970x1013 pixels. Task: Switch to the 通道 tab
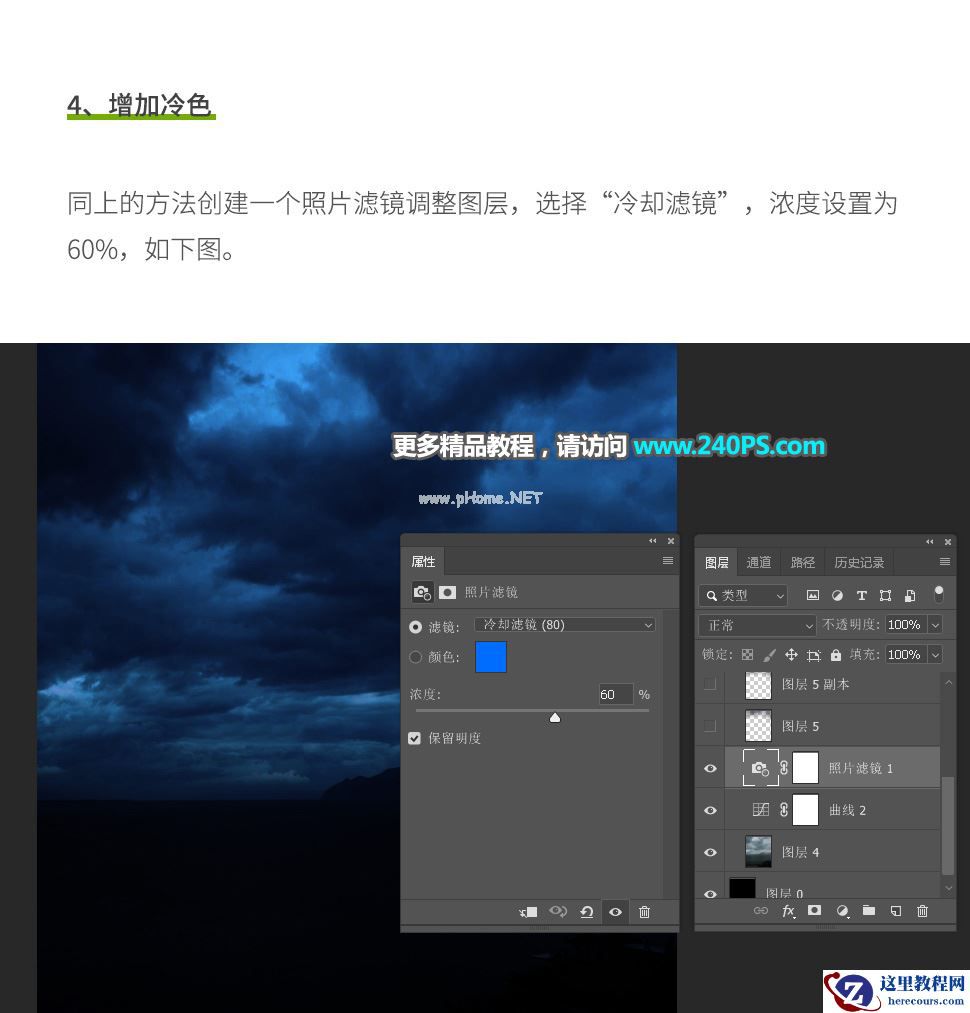tap(759, 562)
